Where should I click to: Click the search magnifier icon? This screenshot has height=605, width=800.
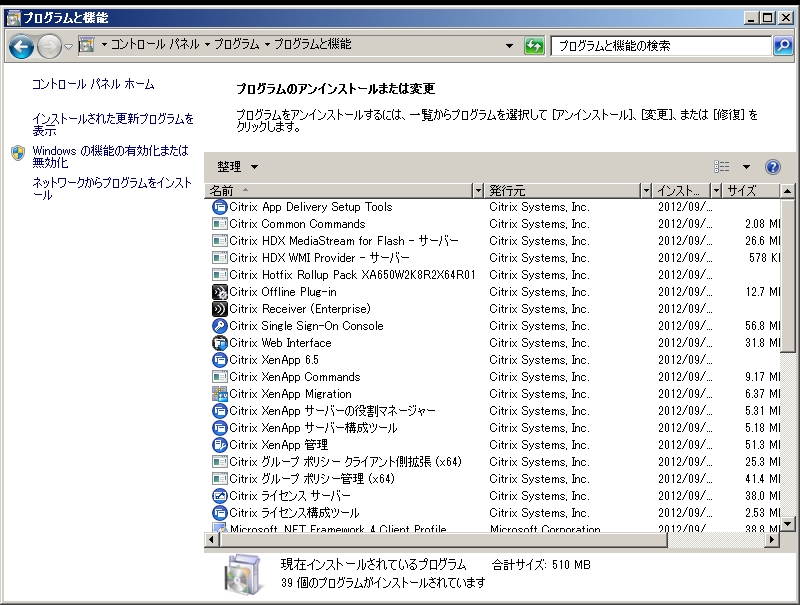tap(782, 46)
